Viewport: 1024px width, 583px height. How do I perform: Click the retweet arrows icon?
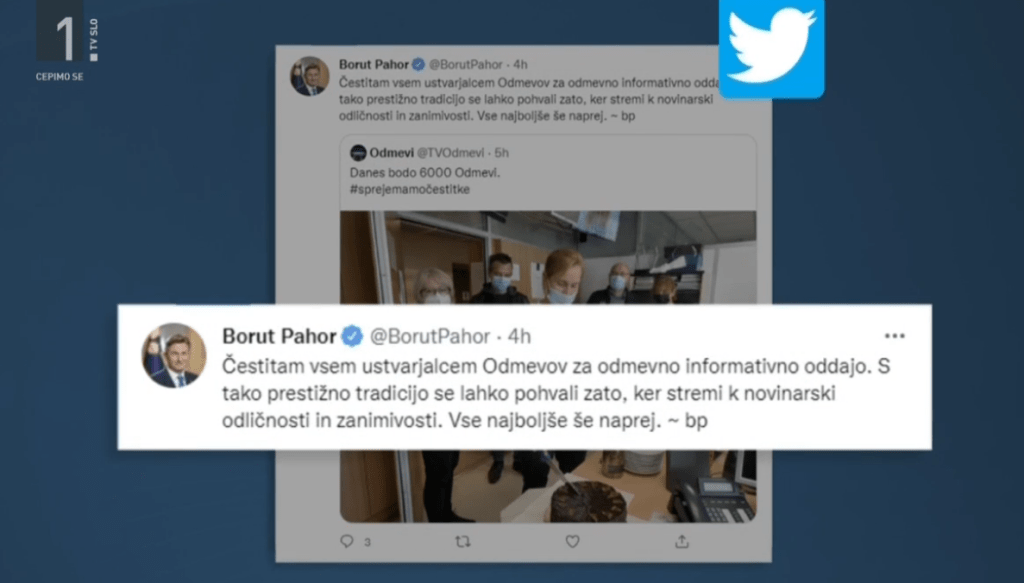pos(462,541)
